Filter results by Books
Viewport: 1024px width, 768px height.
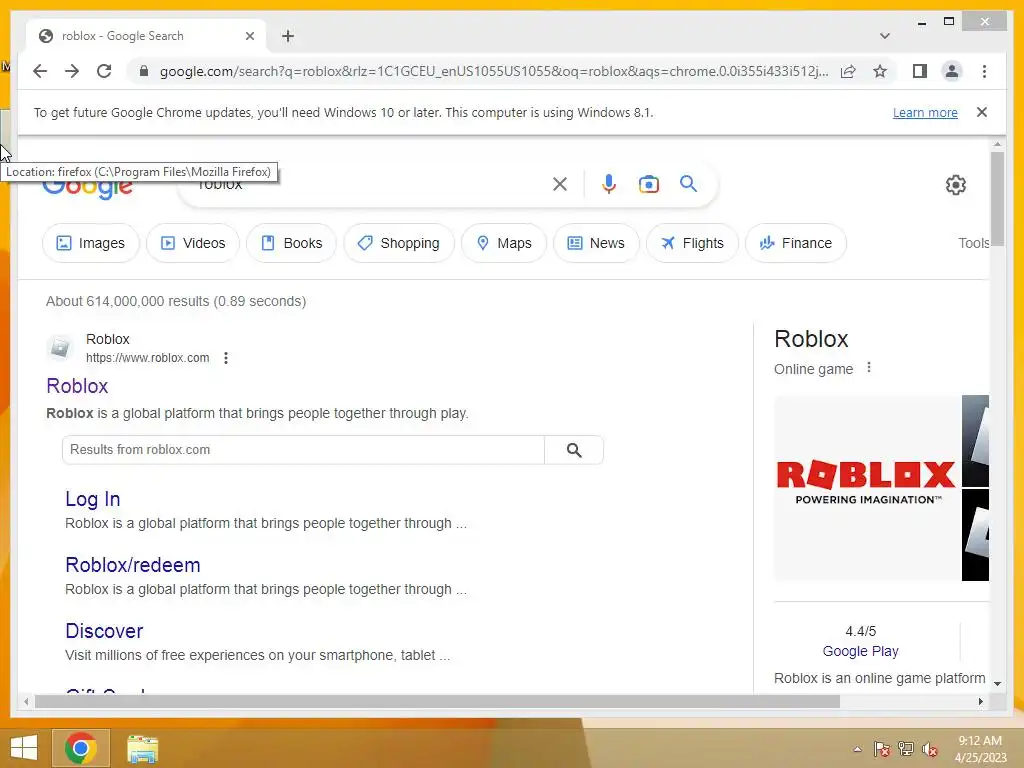[x=291, y=243]
